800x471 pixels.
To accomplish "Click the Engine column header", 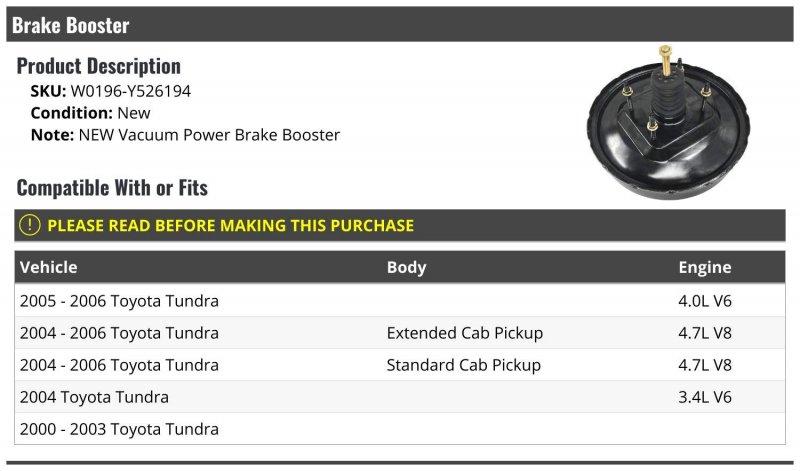I will tap(704, 267).
